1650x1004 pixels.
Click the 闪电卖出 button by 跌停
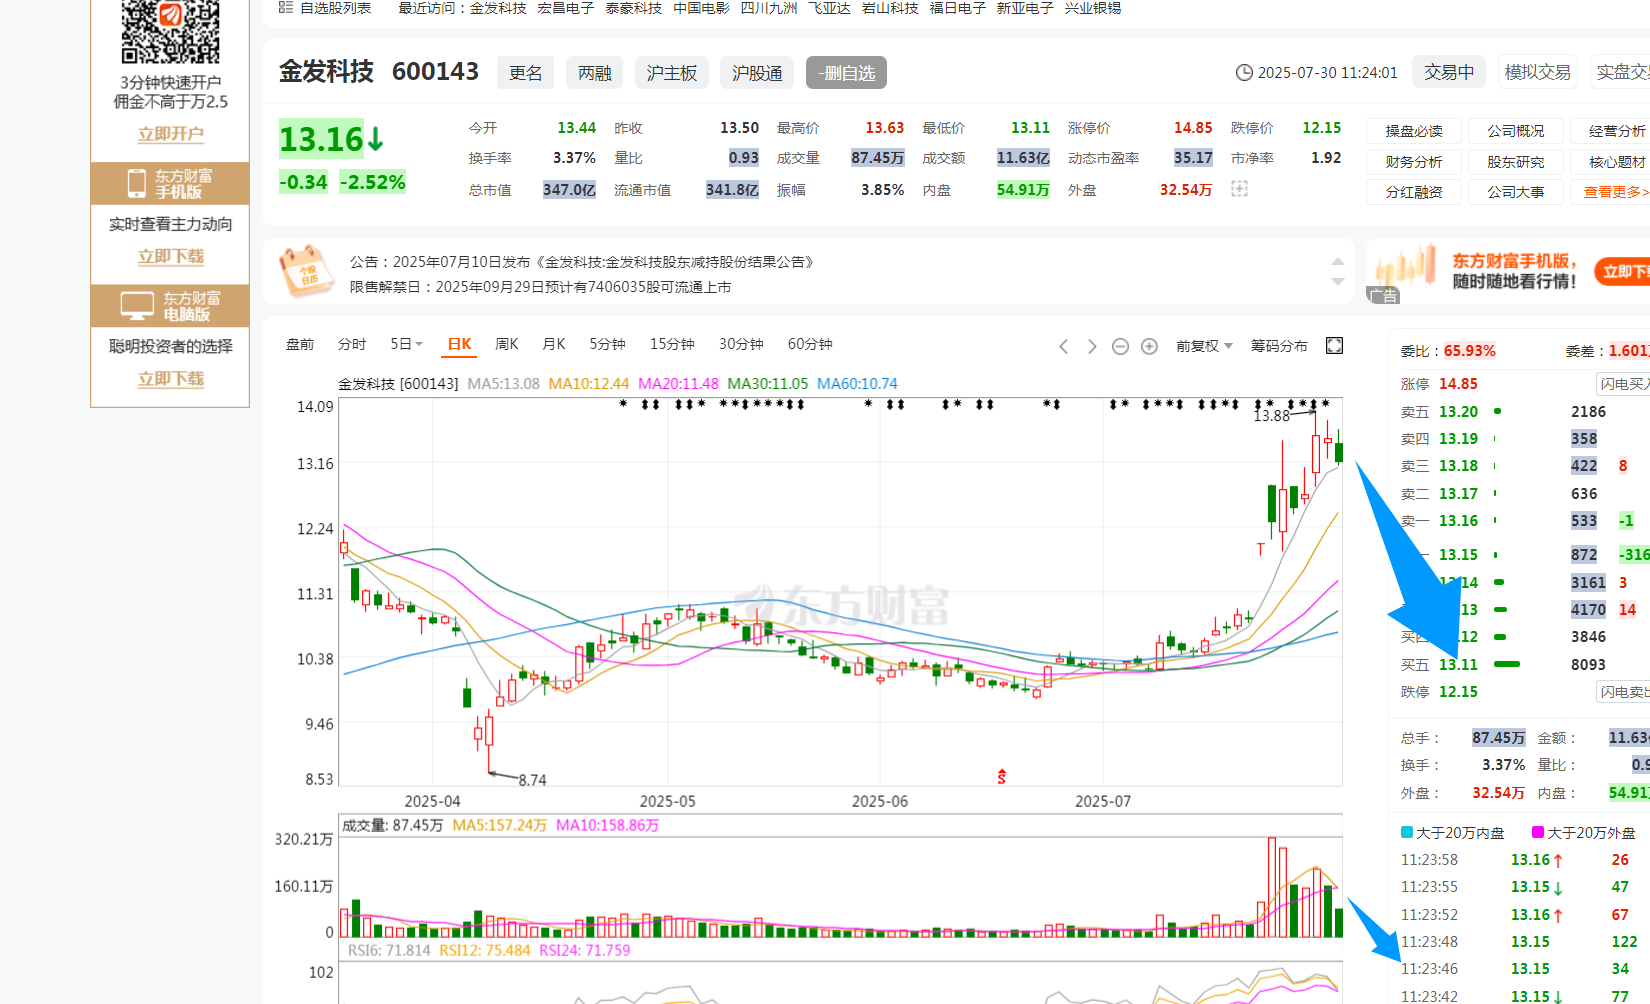tap(1624, 692)
